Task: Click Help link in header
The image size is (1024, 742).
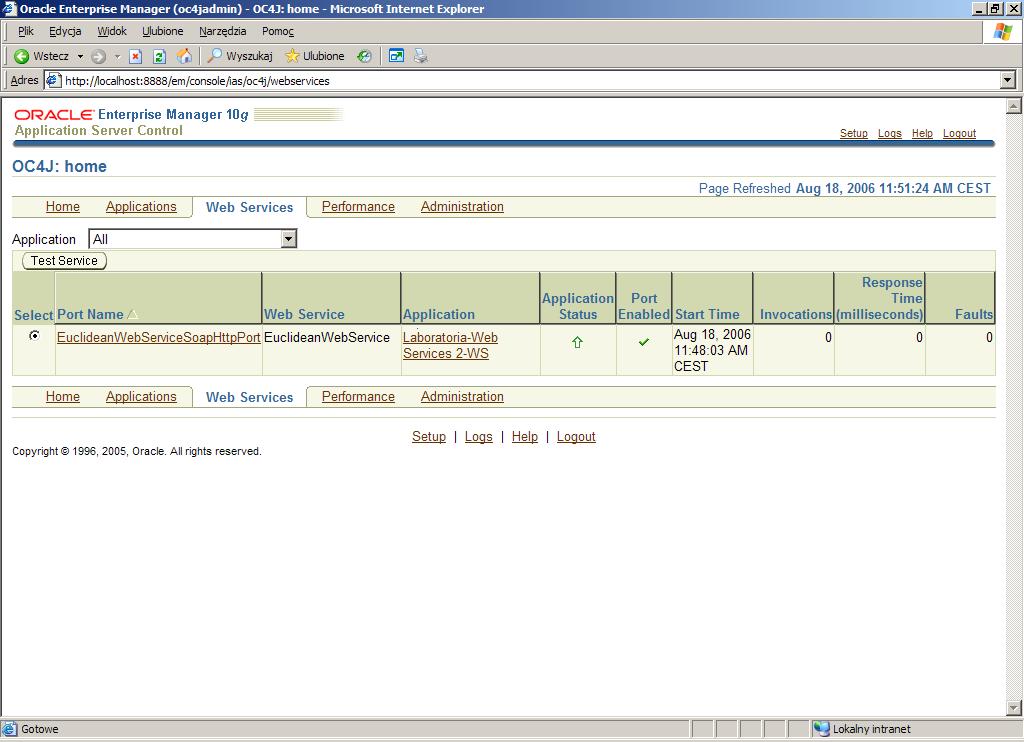Action: [922, 133]
